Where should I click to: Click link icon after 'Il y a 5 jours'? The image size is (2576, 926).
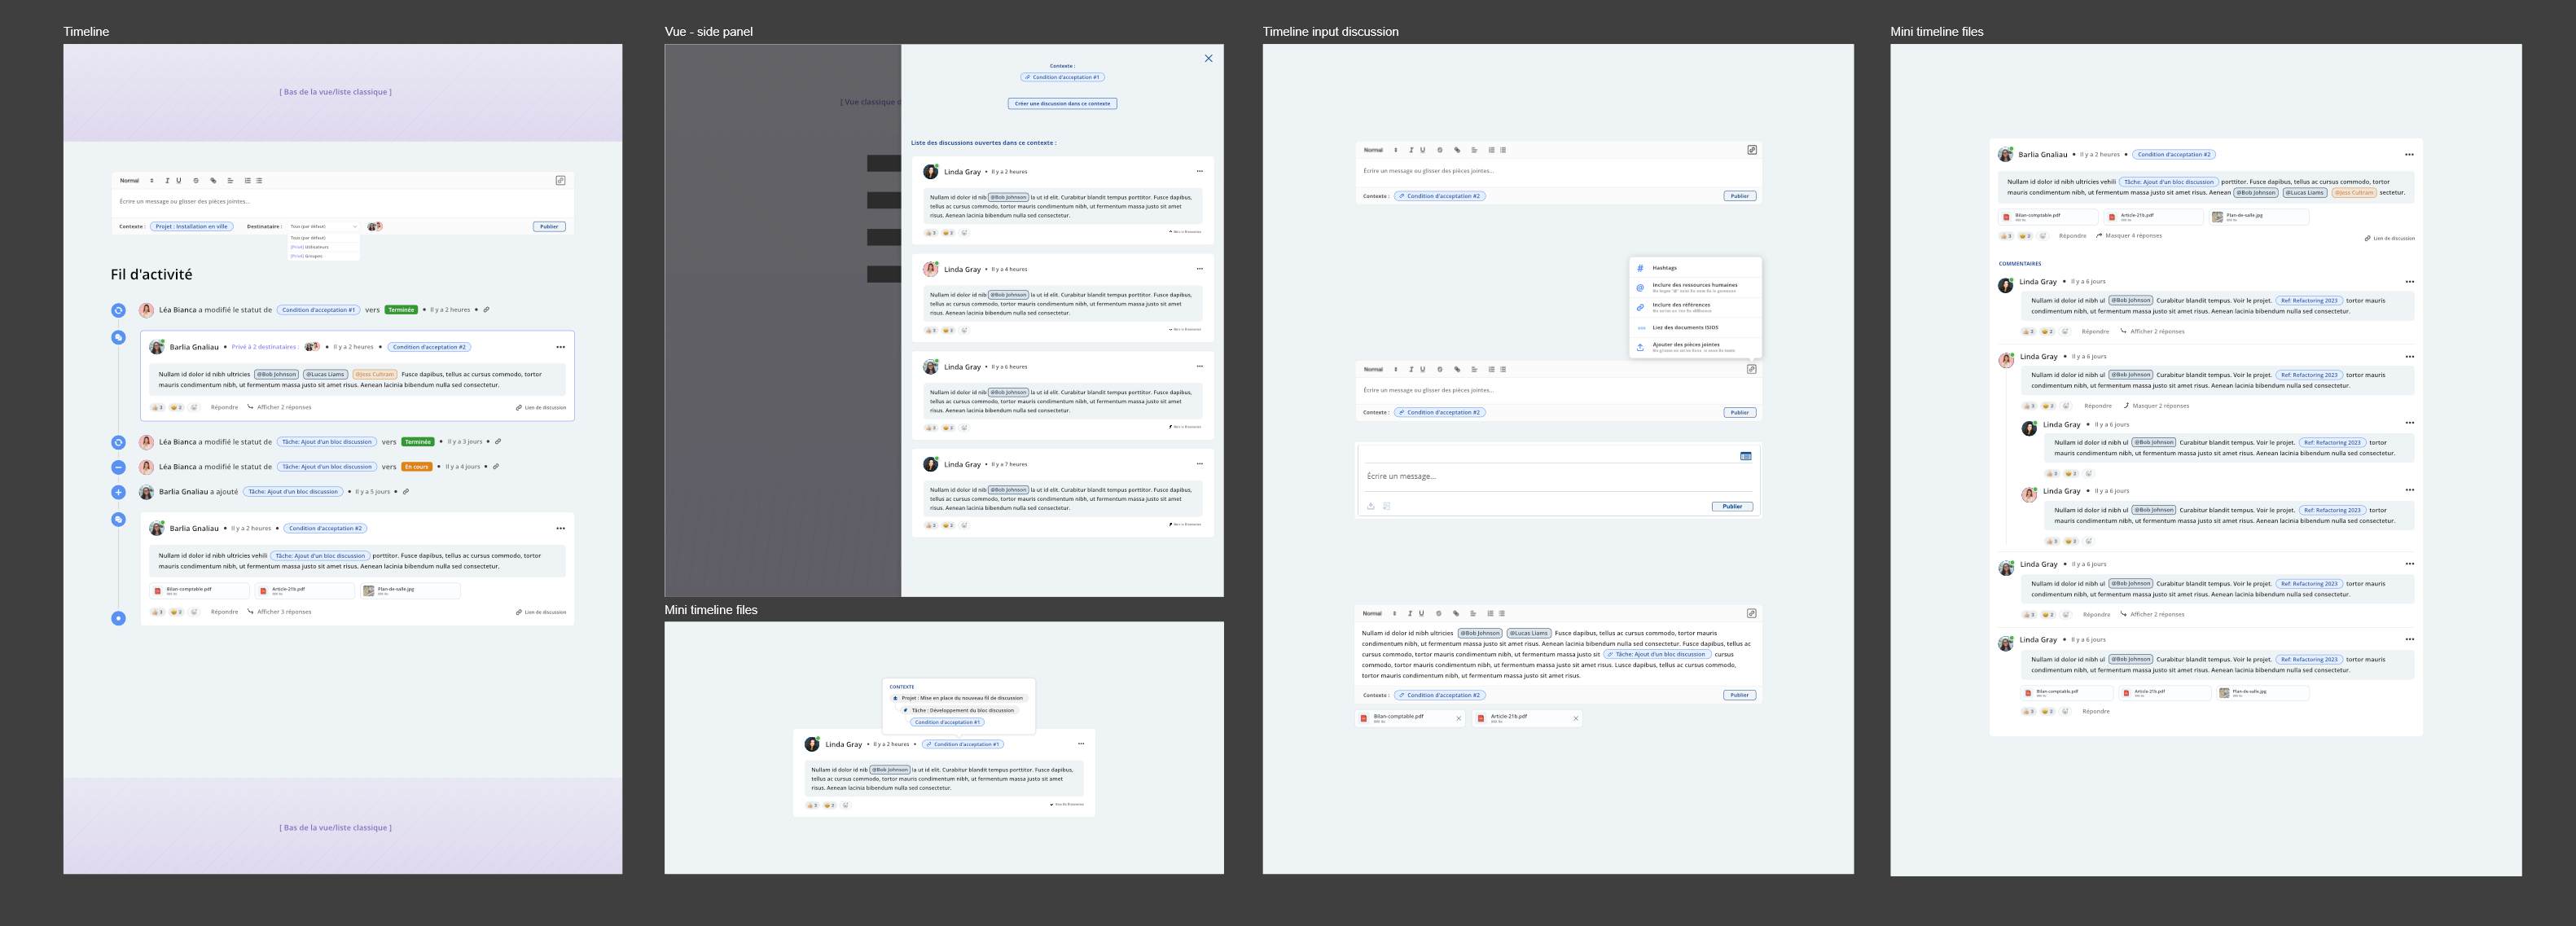(405, 492)
